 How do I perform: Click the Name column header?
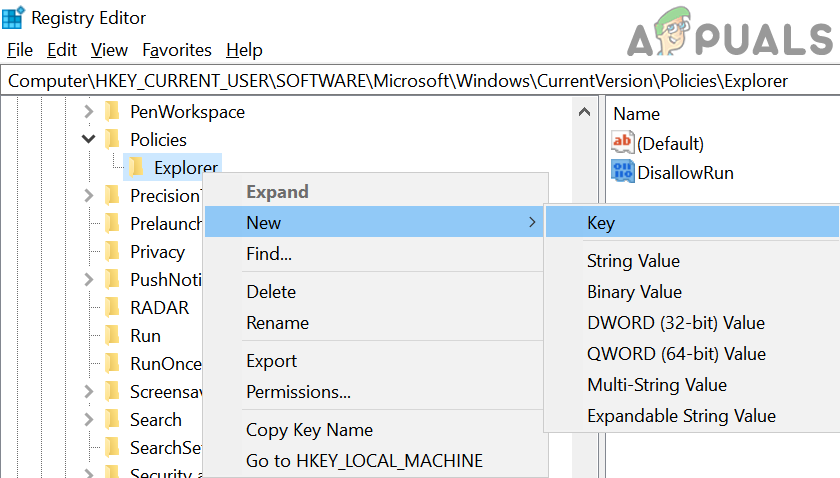(x=636, y=114)
